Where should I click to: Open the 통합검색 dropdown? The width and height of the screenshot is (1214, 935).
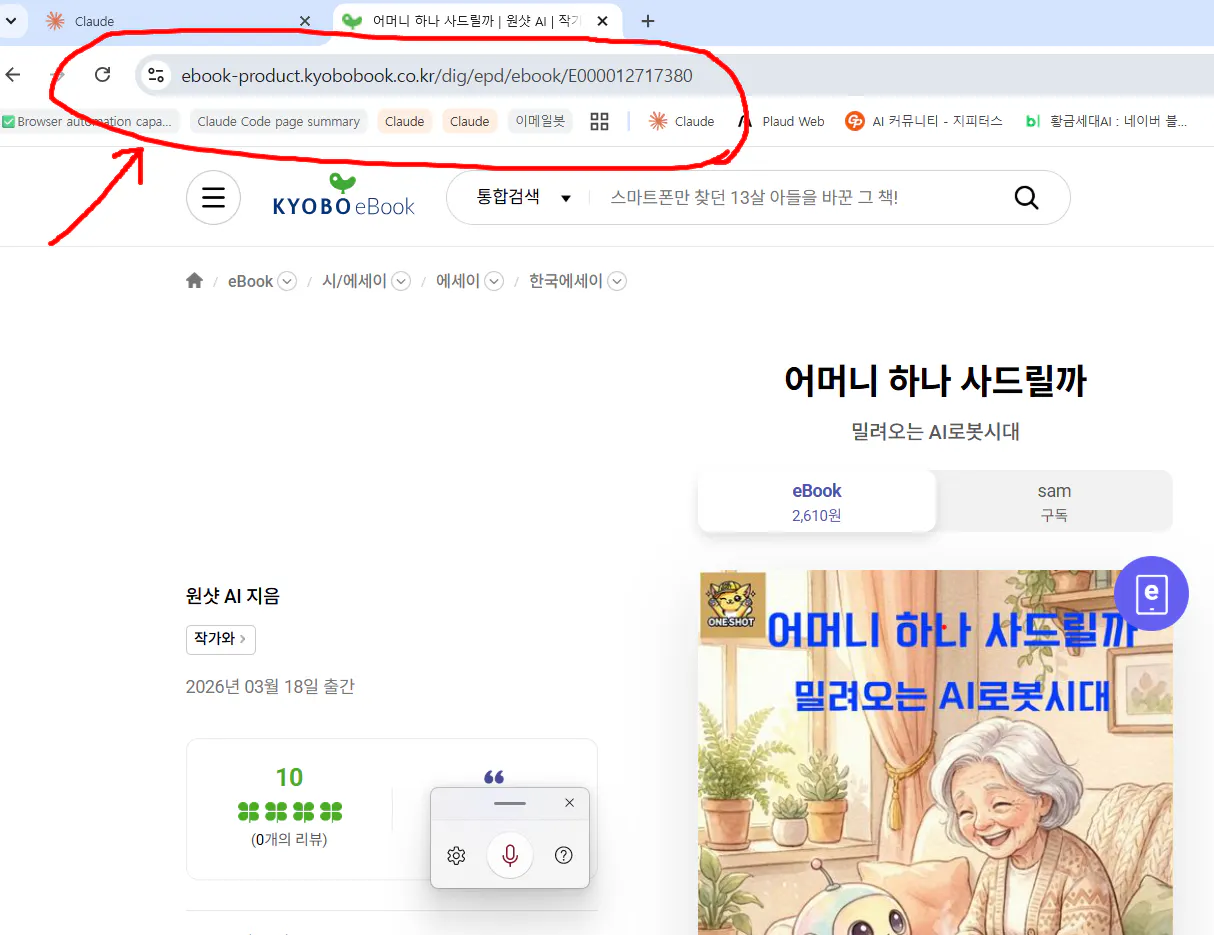point(523,197)
